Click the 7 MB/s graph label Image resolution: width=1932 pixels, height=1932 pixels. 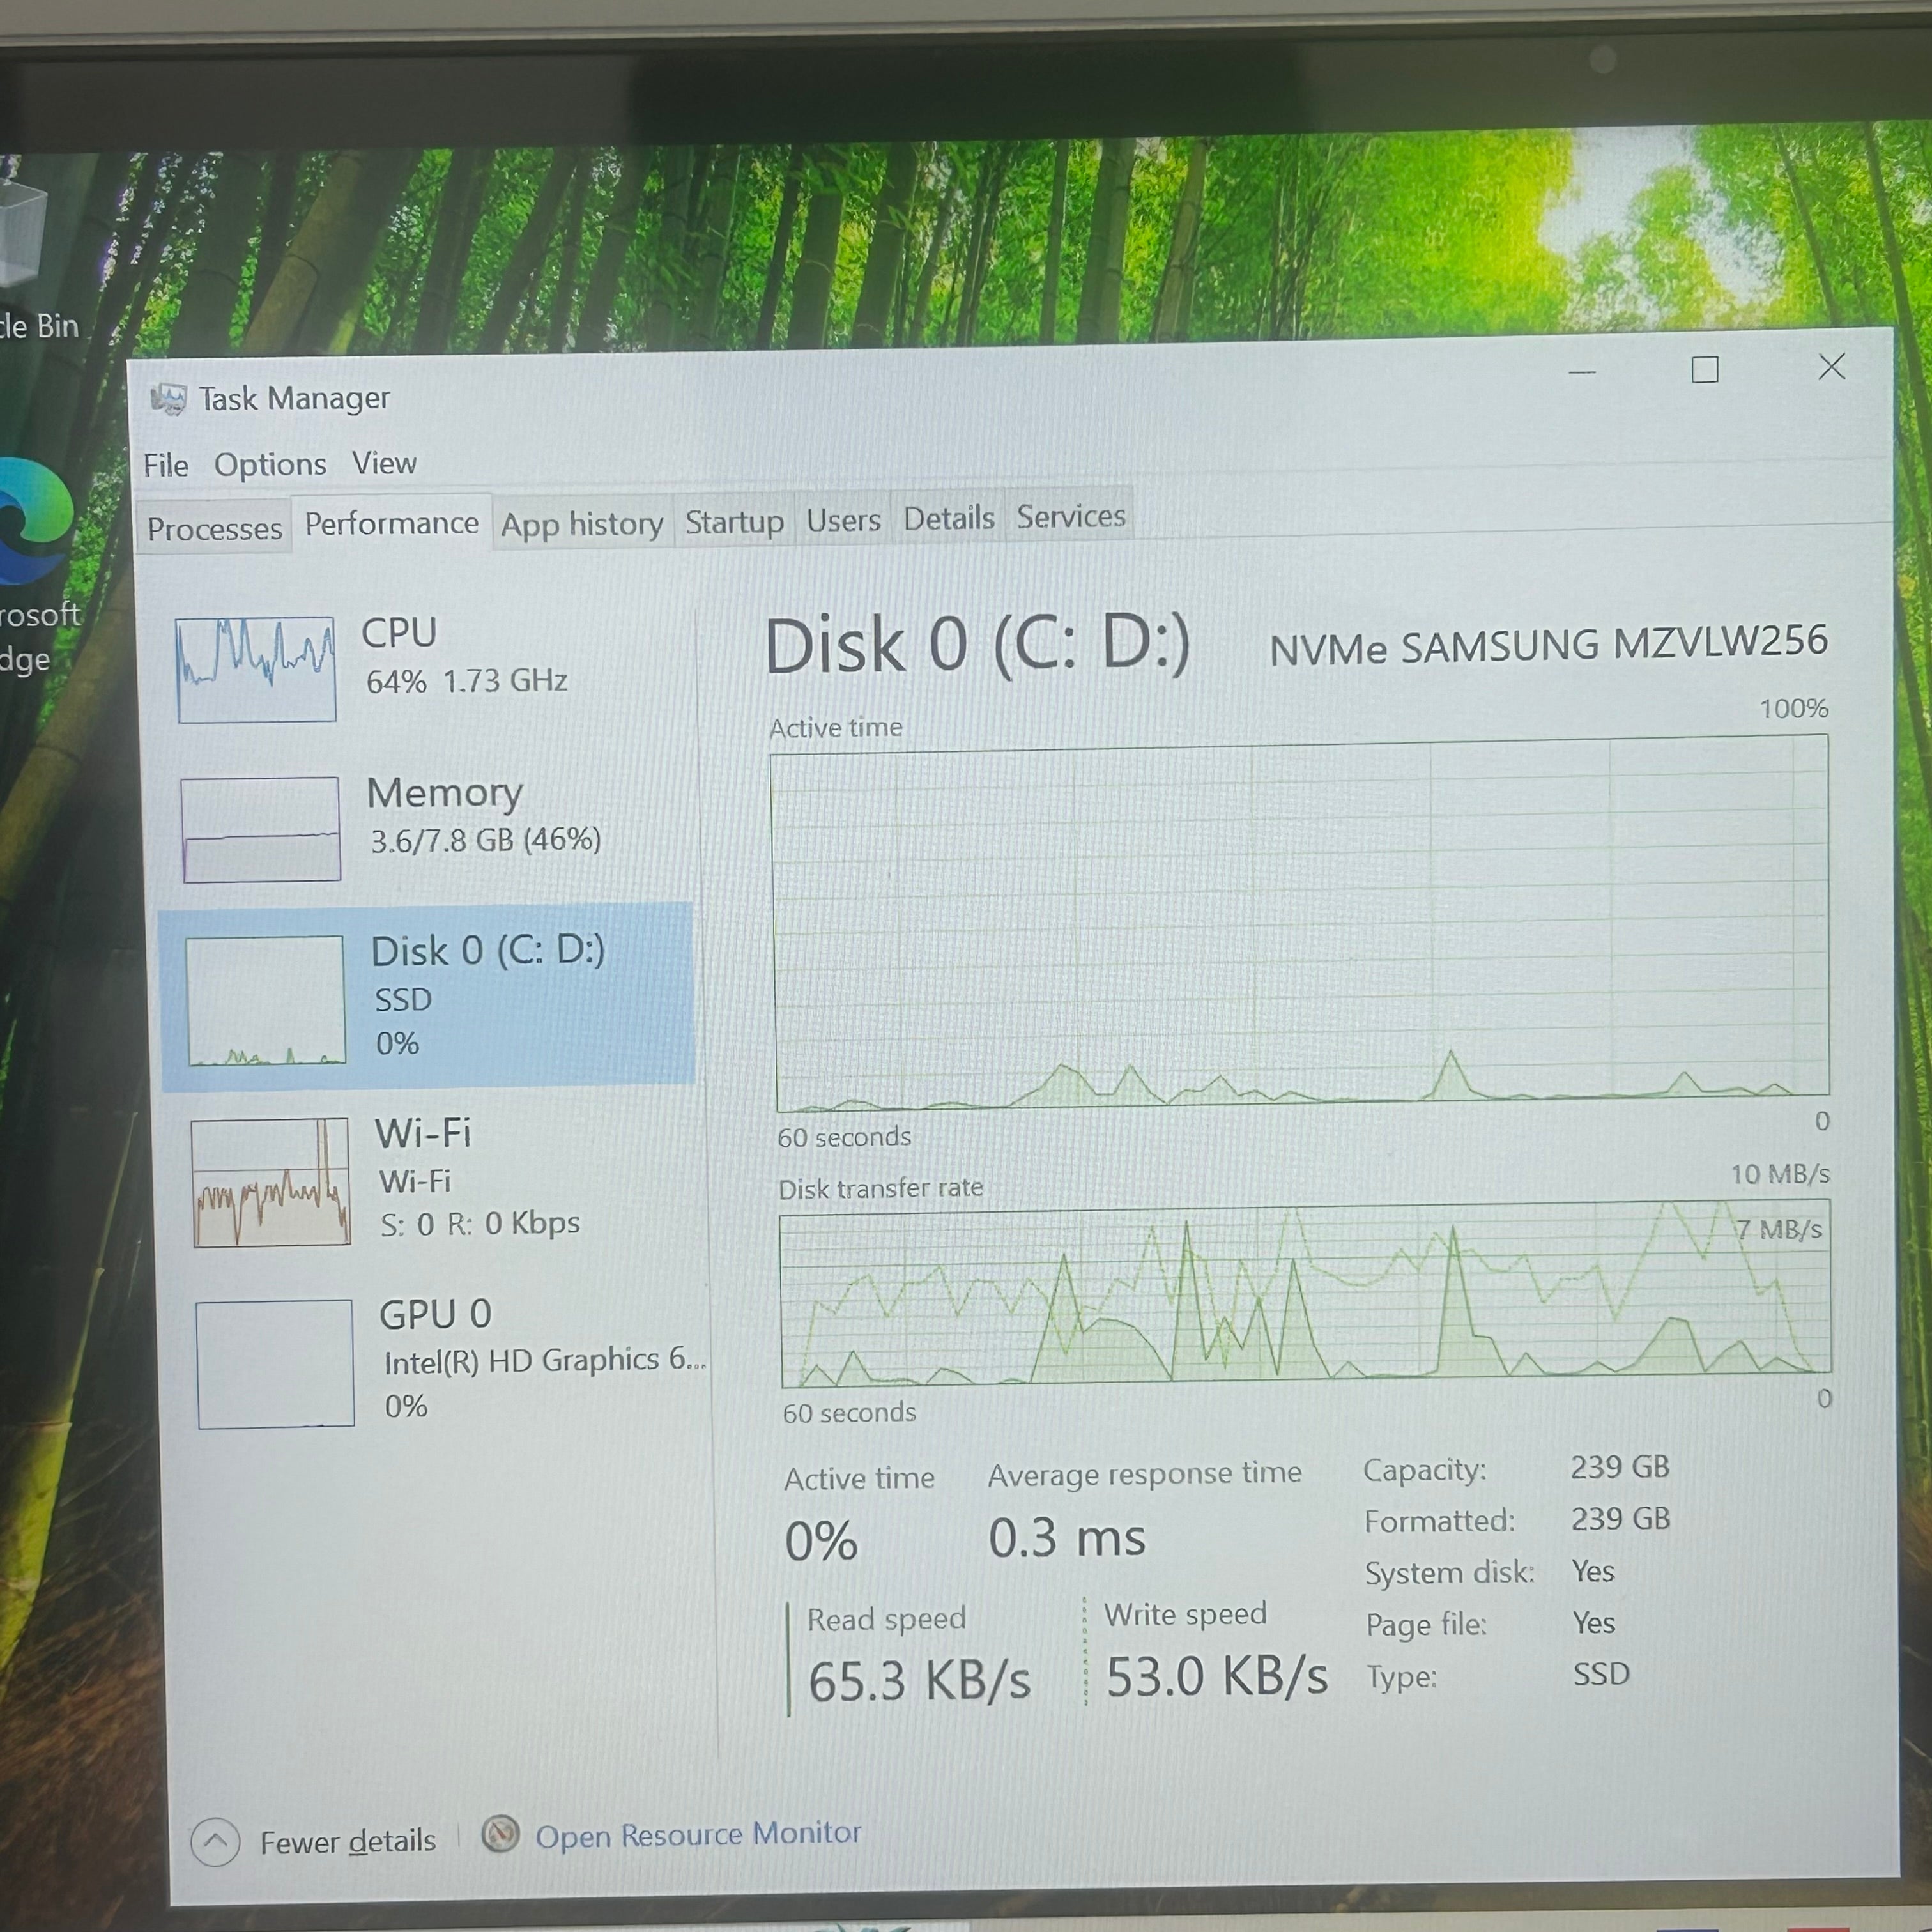[x=1779, y=1229]
